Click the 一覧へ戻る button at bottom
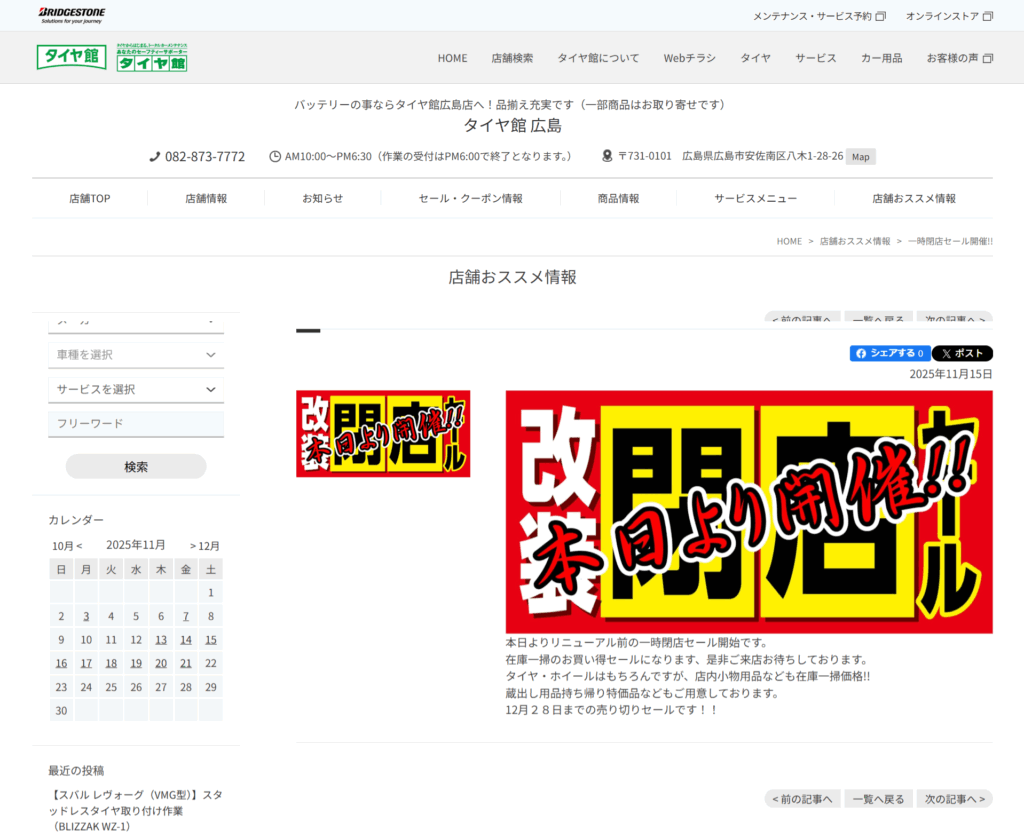Viewport: 1024px width, 838px height. (x=877, y=799)
